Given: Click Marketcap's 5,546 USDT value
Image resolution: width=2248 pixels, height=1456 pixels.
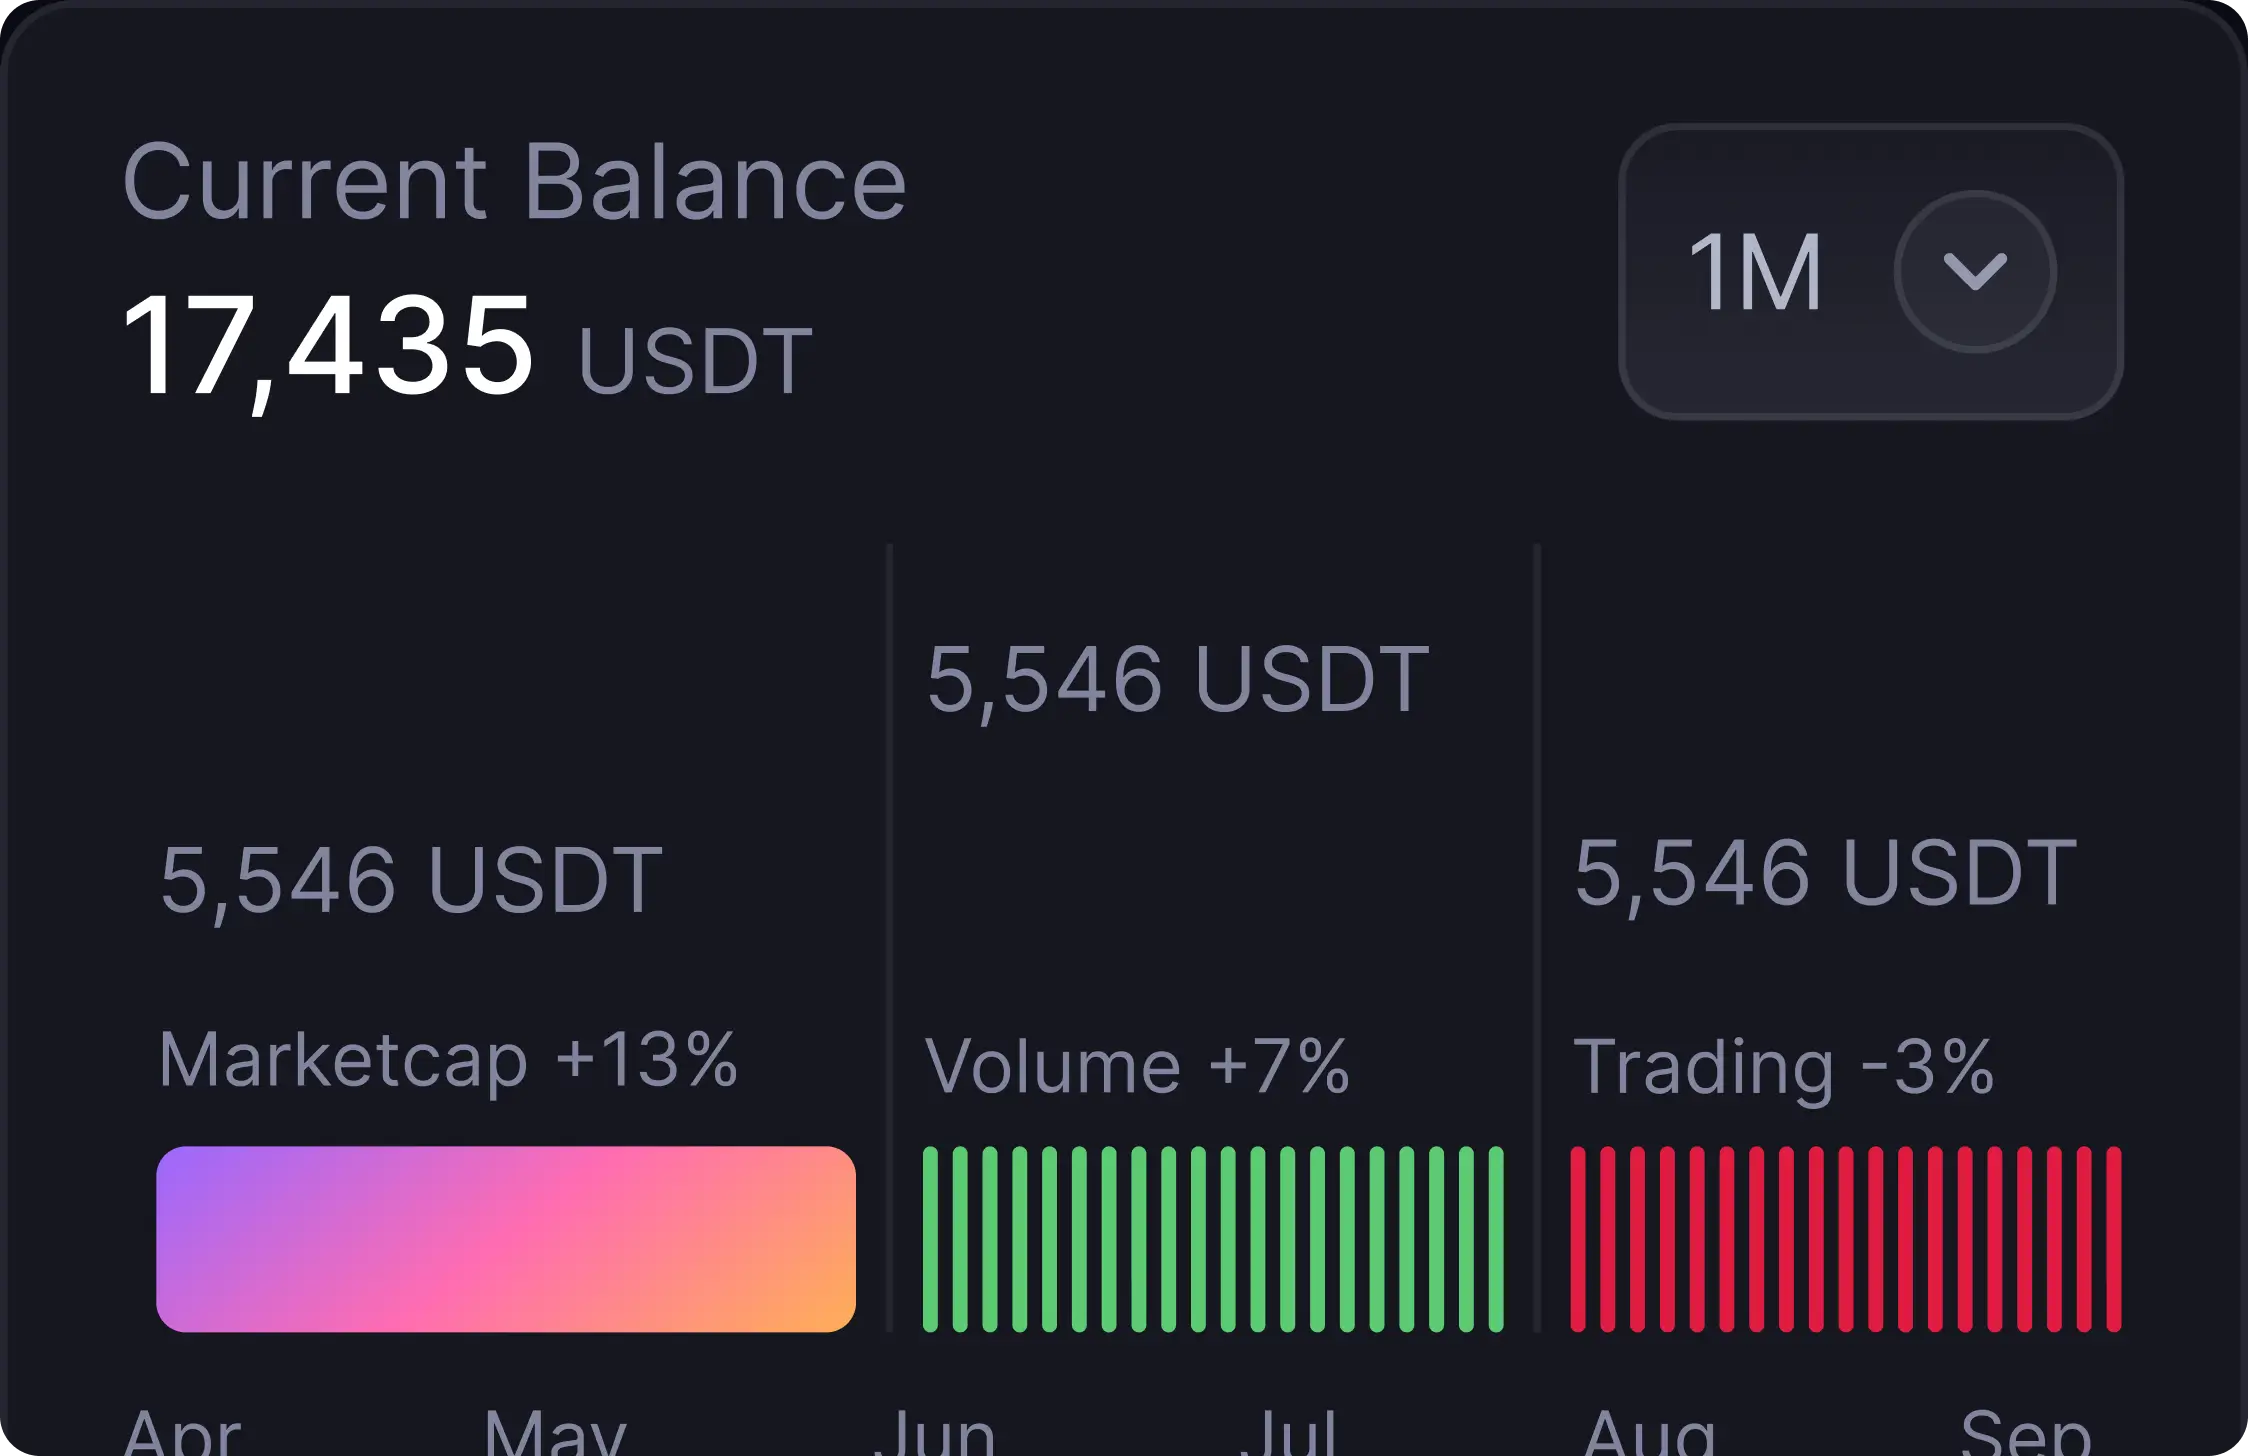Looking at the screenshot, I should pos(411,880).
